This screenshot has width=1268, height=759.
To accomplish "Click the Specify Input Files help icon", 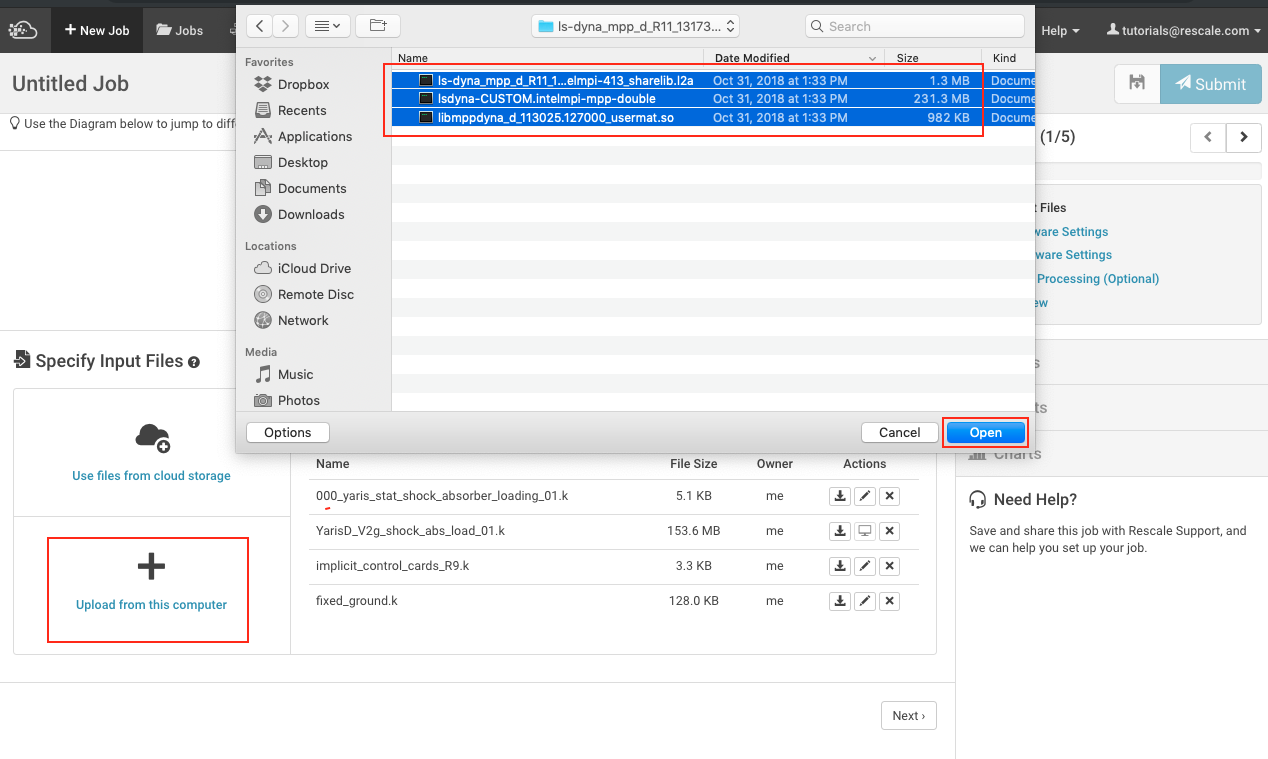I will (194, 362).
